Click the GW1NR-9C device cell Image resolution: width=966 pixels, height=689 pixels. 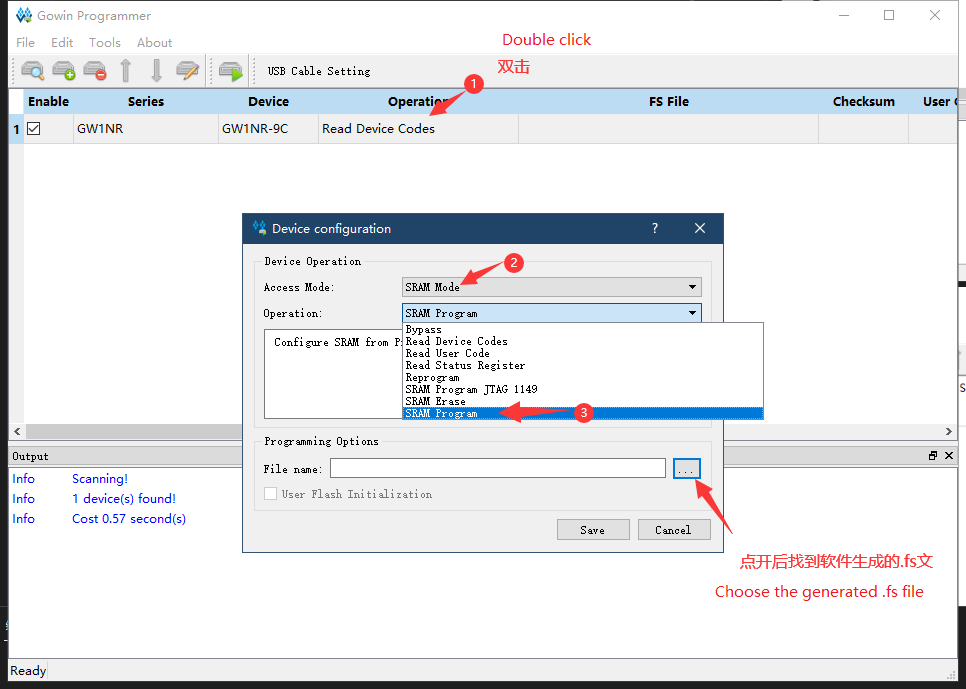[x=269, y=129]
